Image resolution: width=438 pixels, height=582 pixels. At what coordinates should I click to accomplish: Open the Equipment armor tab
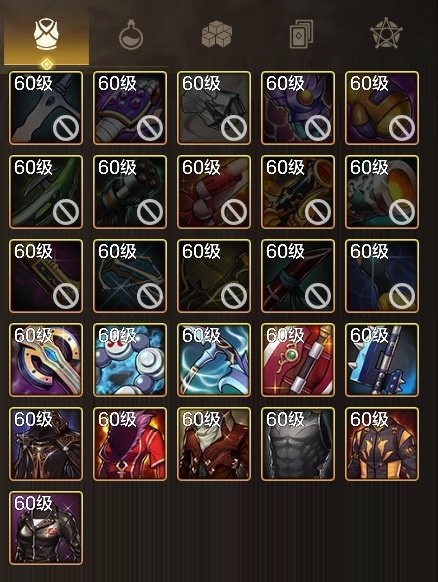pyautogui.click(x=46, y=36)
